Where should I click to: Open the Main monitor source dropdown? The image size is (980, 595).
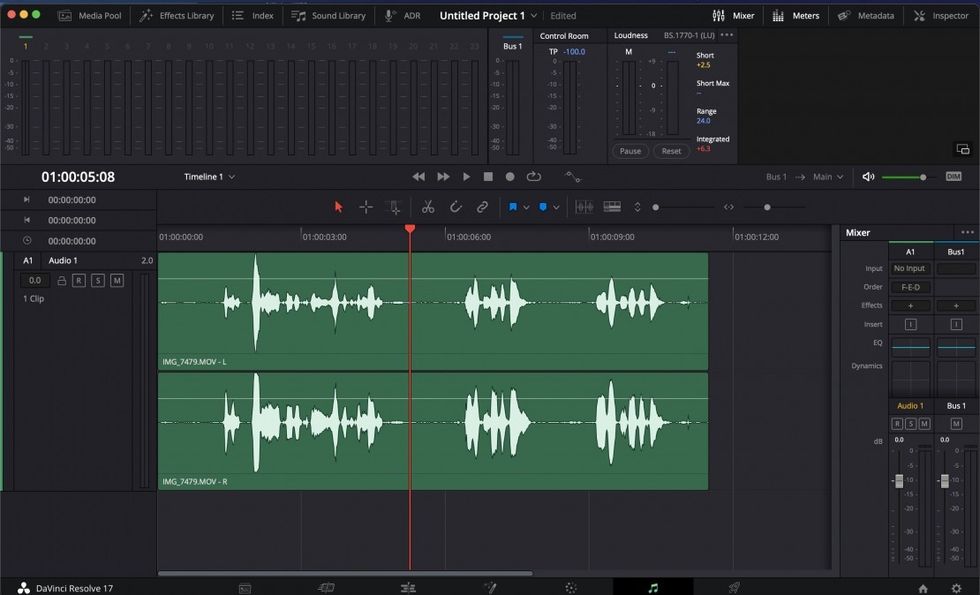[828, 177]
